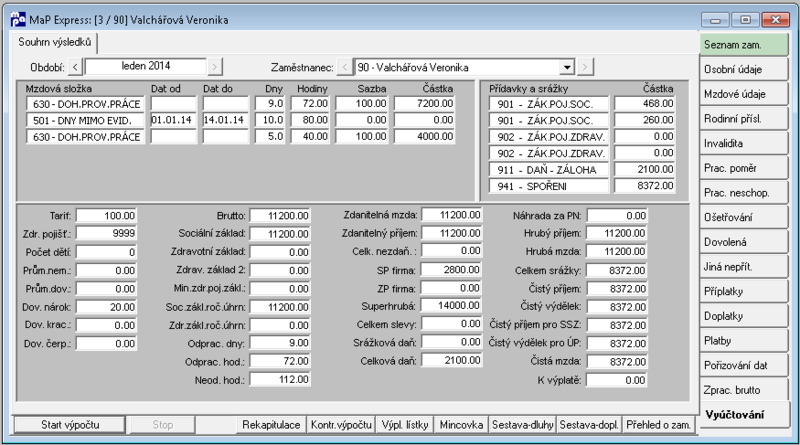Open Mzdové údaje section
Image resolution: width=800 pixels, height=445 pixels.
[743, 94]
